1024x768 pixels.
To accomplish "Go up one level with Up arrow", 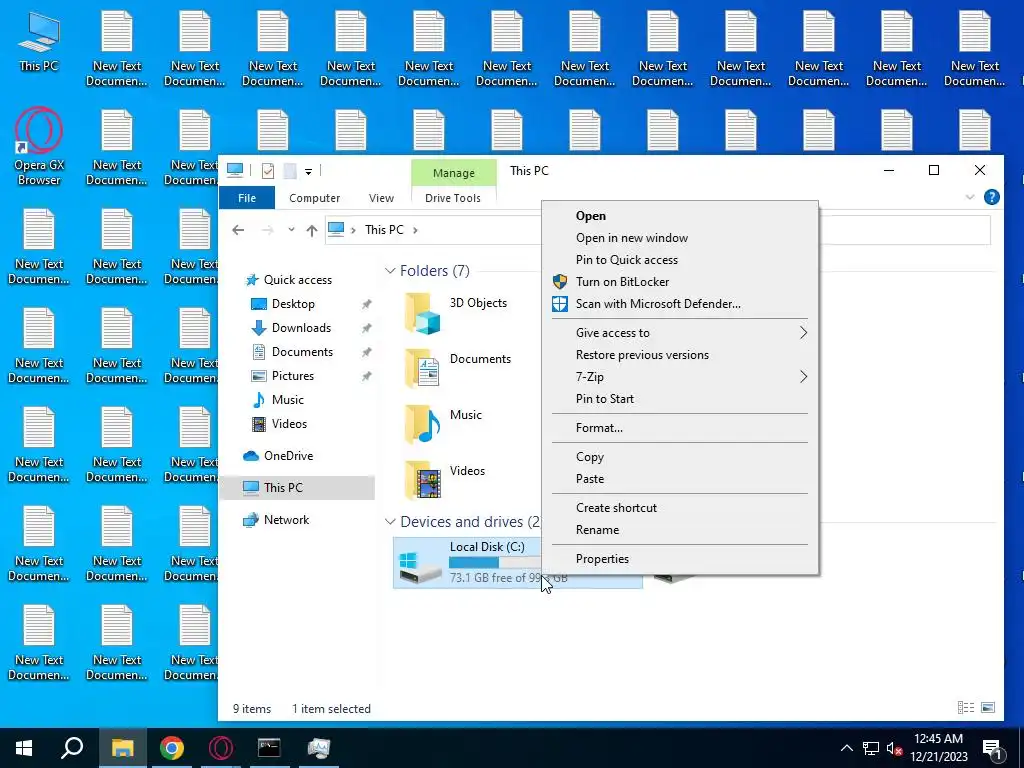I will (312, 230).
